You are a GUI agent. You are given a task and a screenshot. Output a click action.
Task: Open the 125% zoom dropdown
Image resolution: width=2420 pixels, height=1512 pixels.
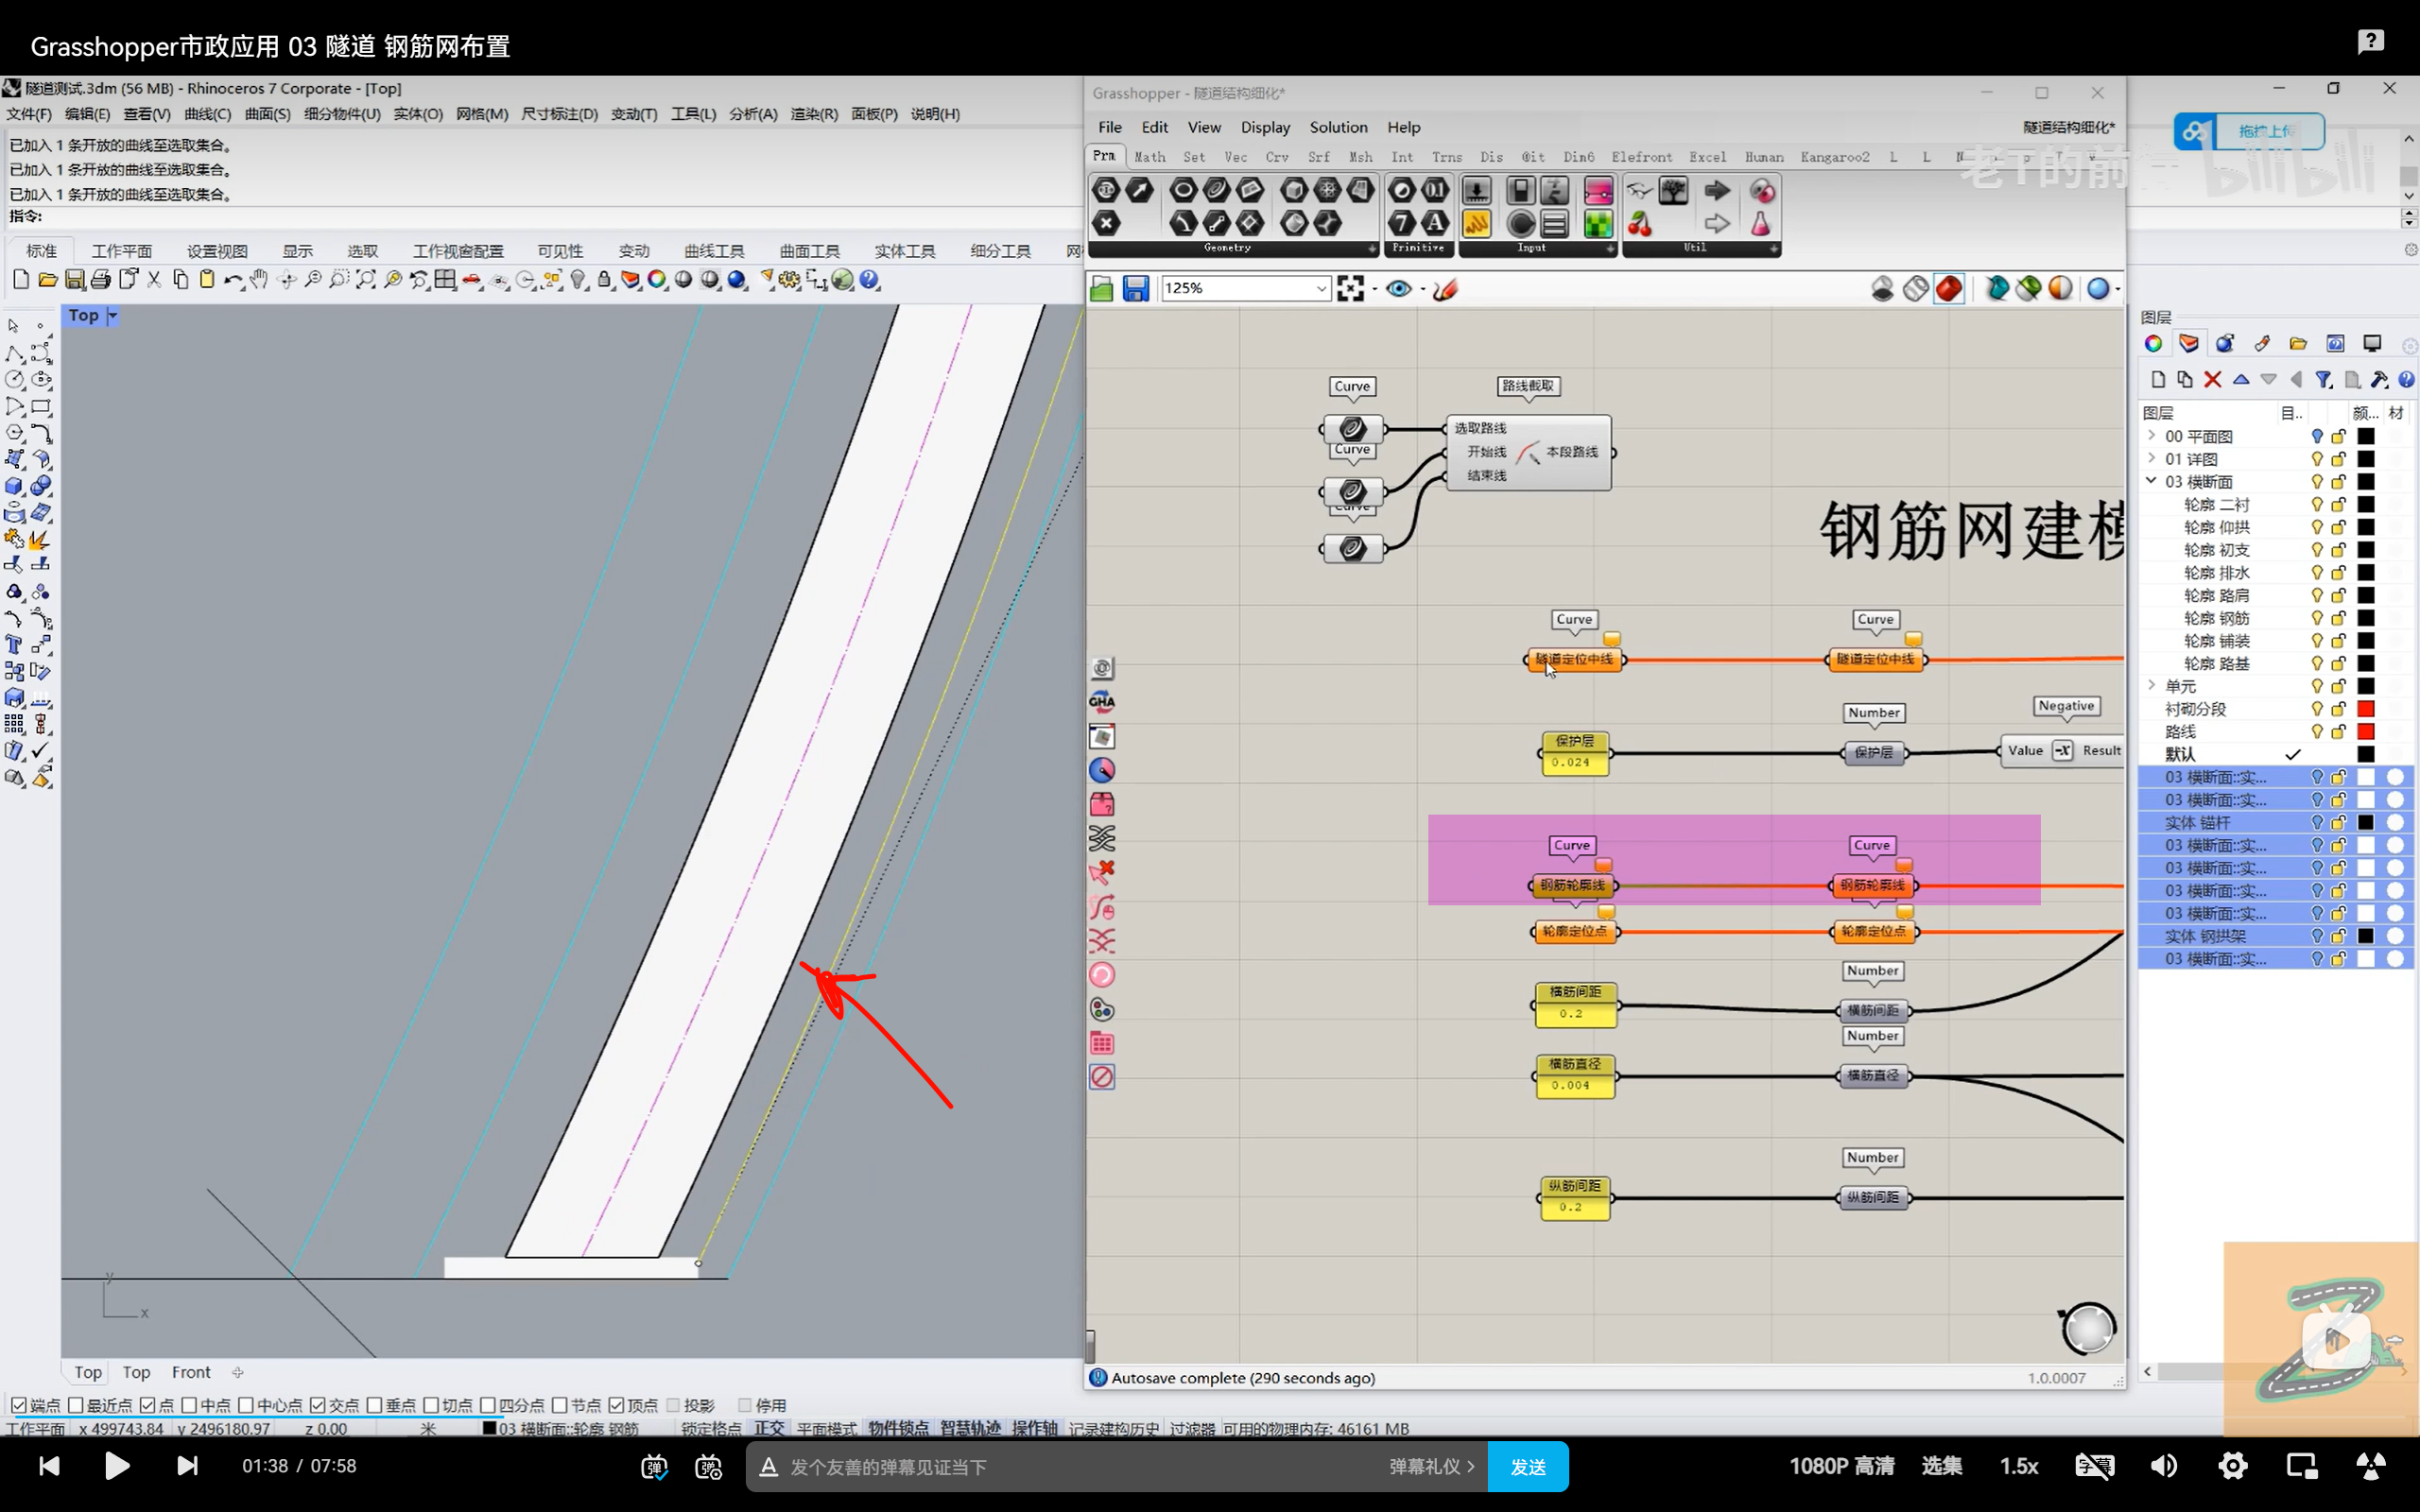click(x=1320, y=289)
